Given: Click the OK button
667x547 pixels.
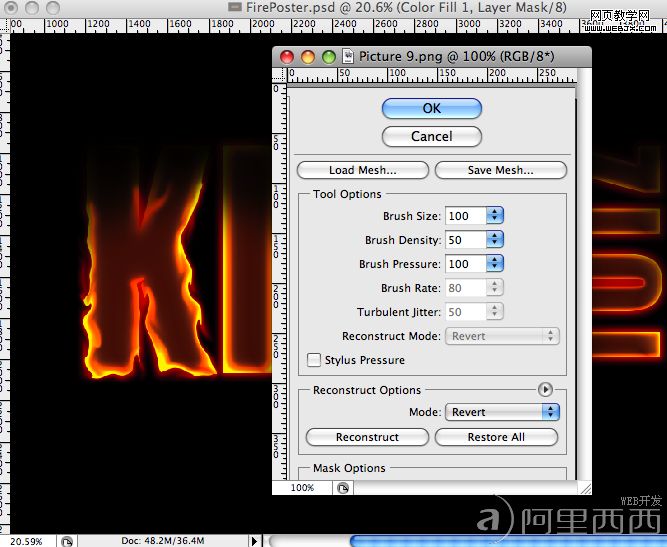Looking at the screenshot, I should click(x=432, y=108).
